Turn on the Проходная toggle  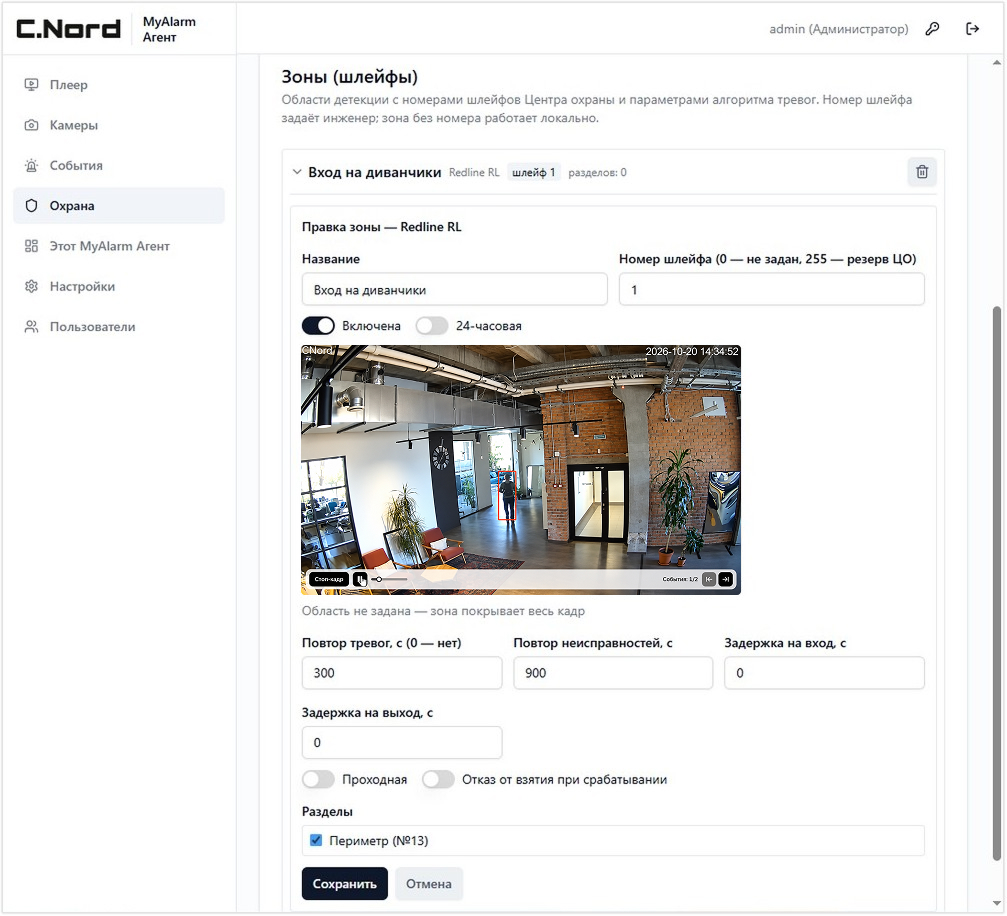[x=318, y=780]
